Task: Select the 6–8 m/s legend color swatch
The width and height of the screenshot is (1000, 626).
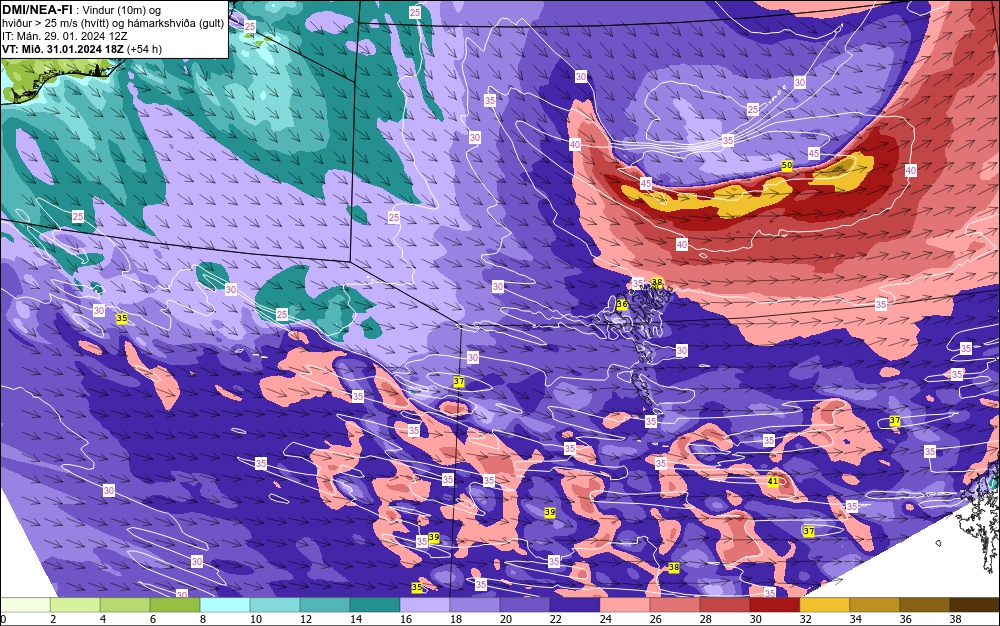Action: pyautogui.click(x=175, y=605)
